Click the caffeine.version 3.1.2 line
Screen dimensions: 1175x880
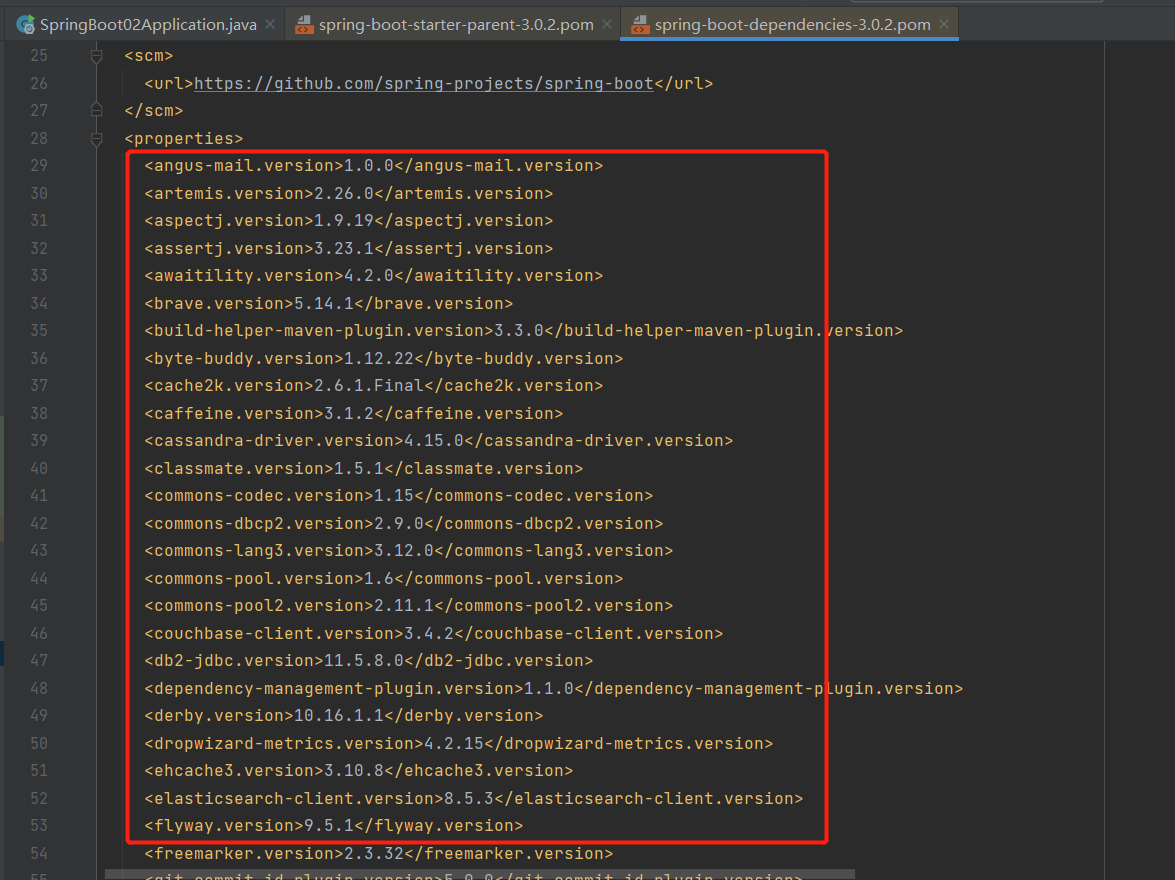tap(354, 413)
